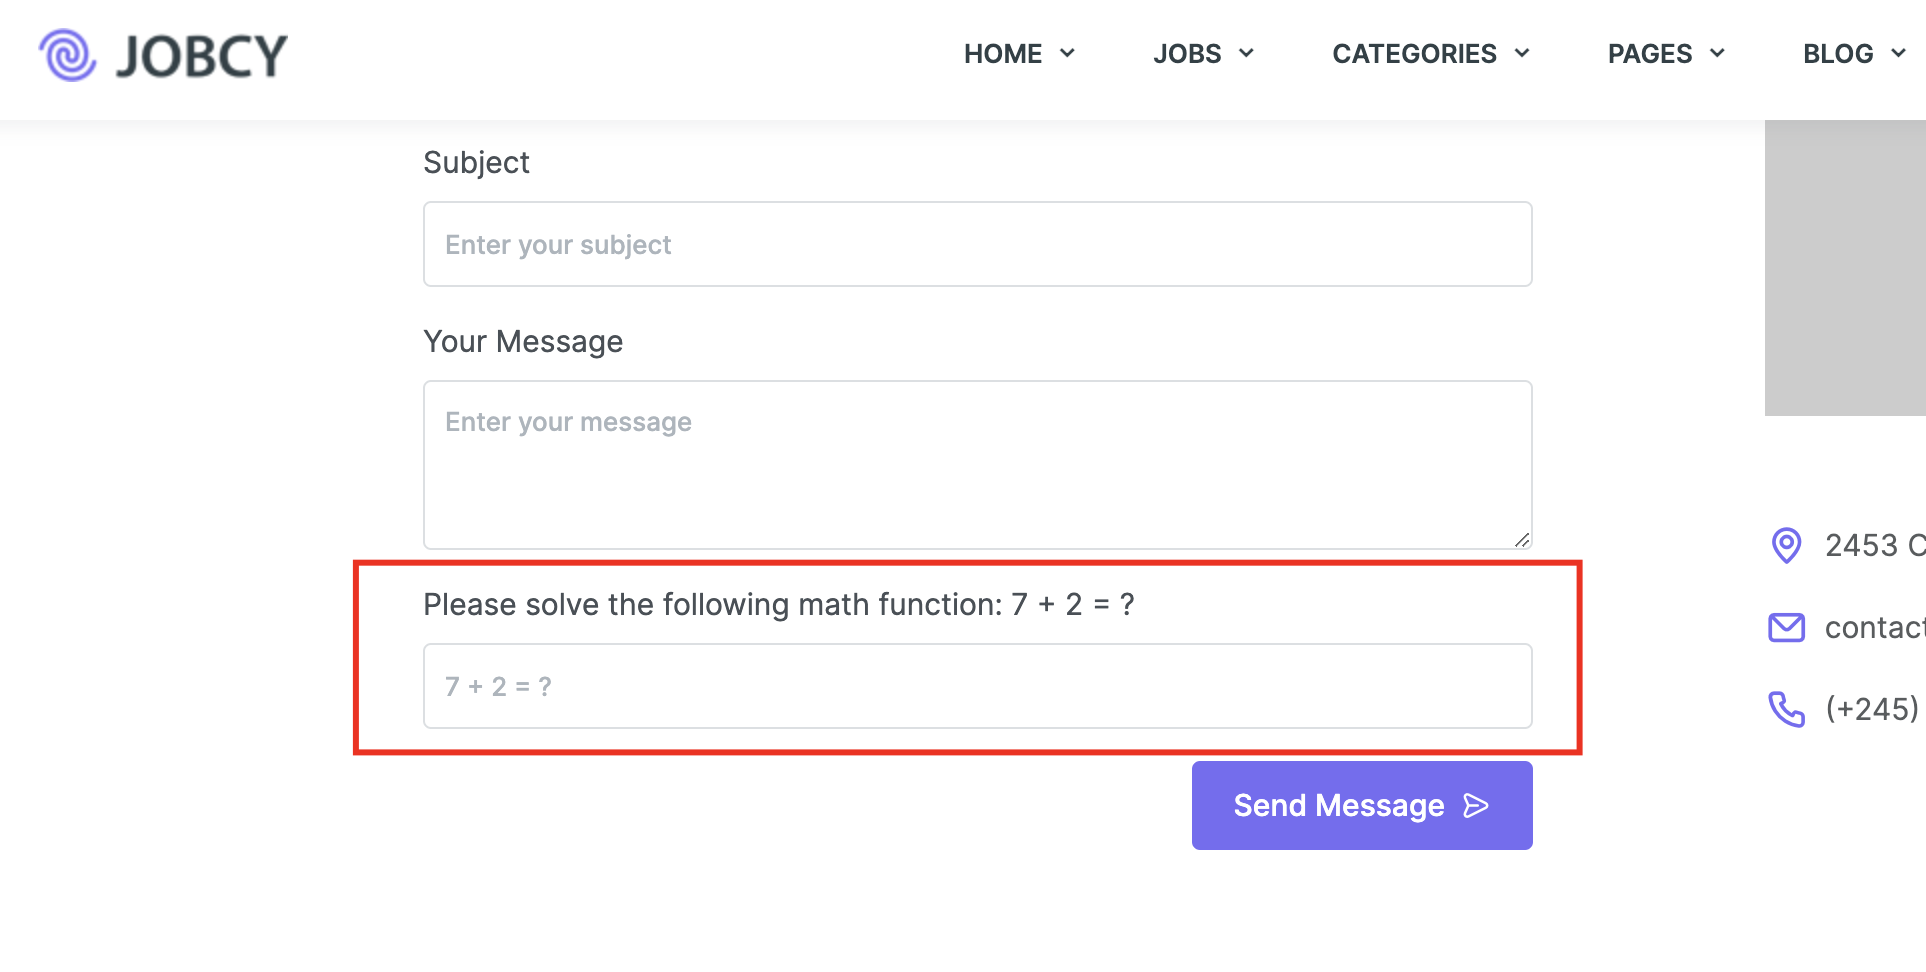
Task: Expand the Categories dropdown chevron
Action: 1522,53
